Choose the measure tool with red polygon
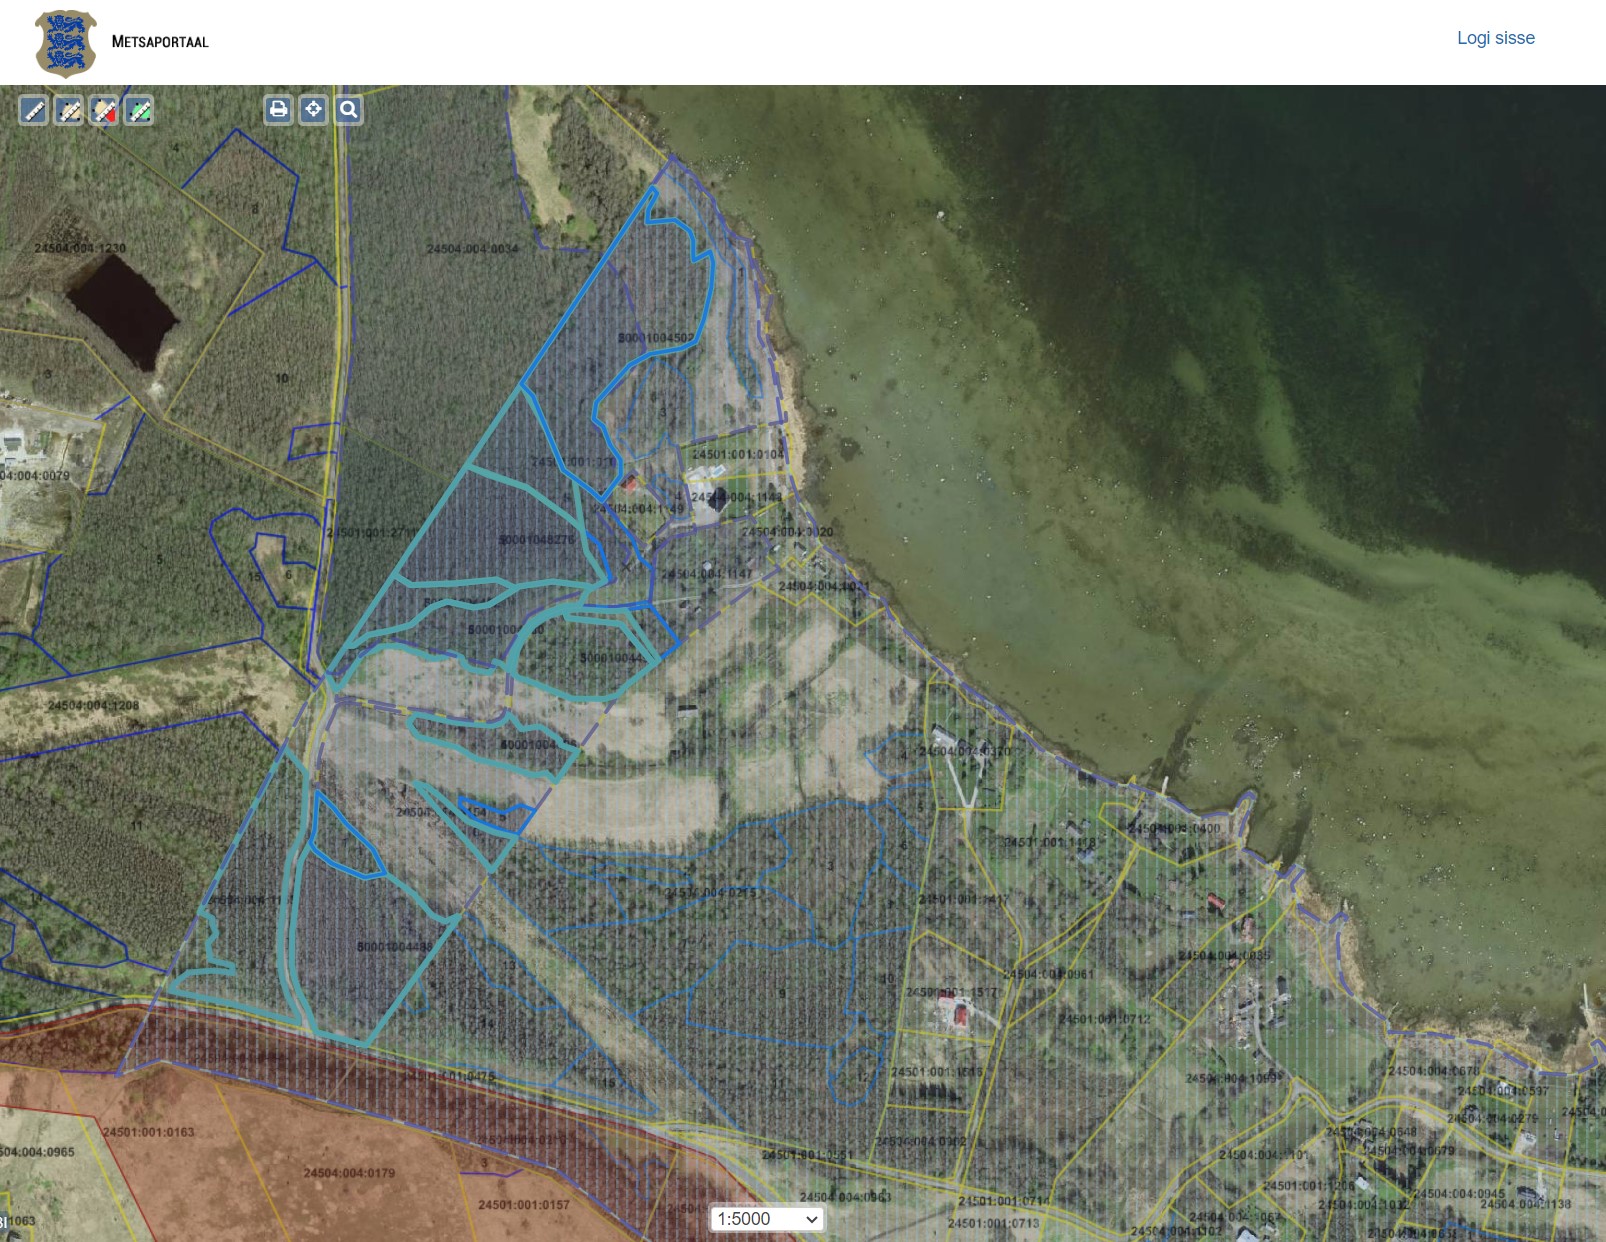This screenshot has height=1242, width=1606. point(105,110)
